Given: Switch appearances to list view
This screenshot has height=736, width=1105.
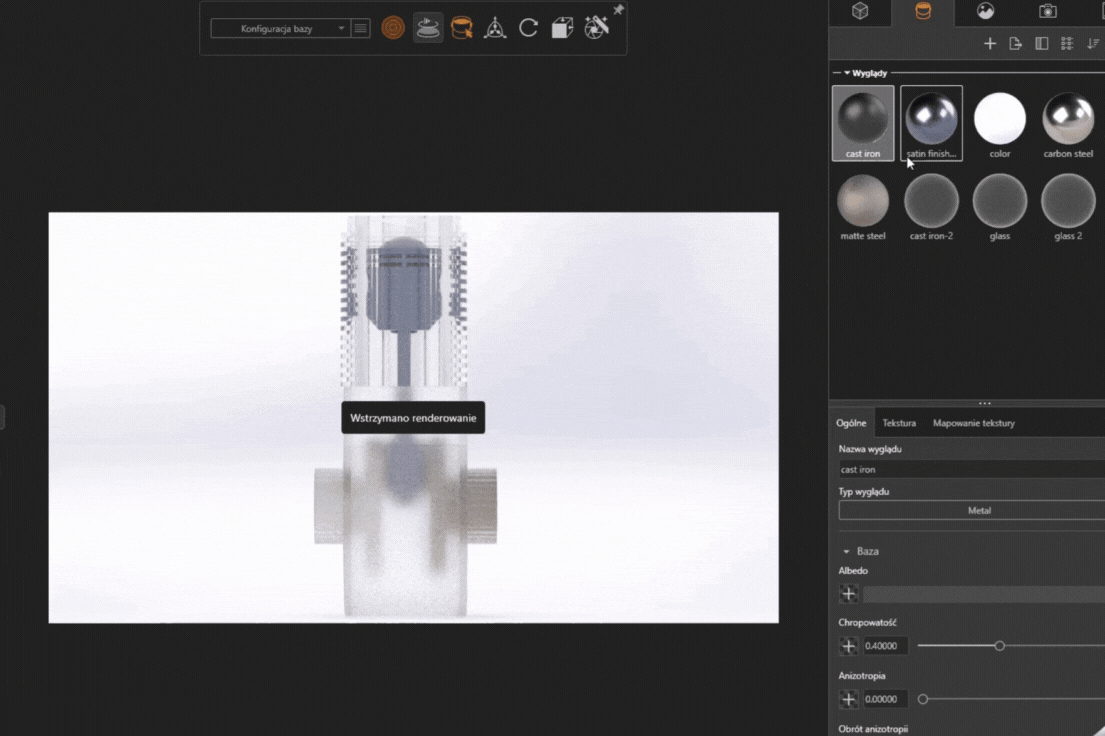Looking at the screenshot, I should 1067,44.
